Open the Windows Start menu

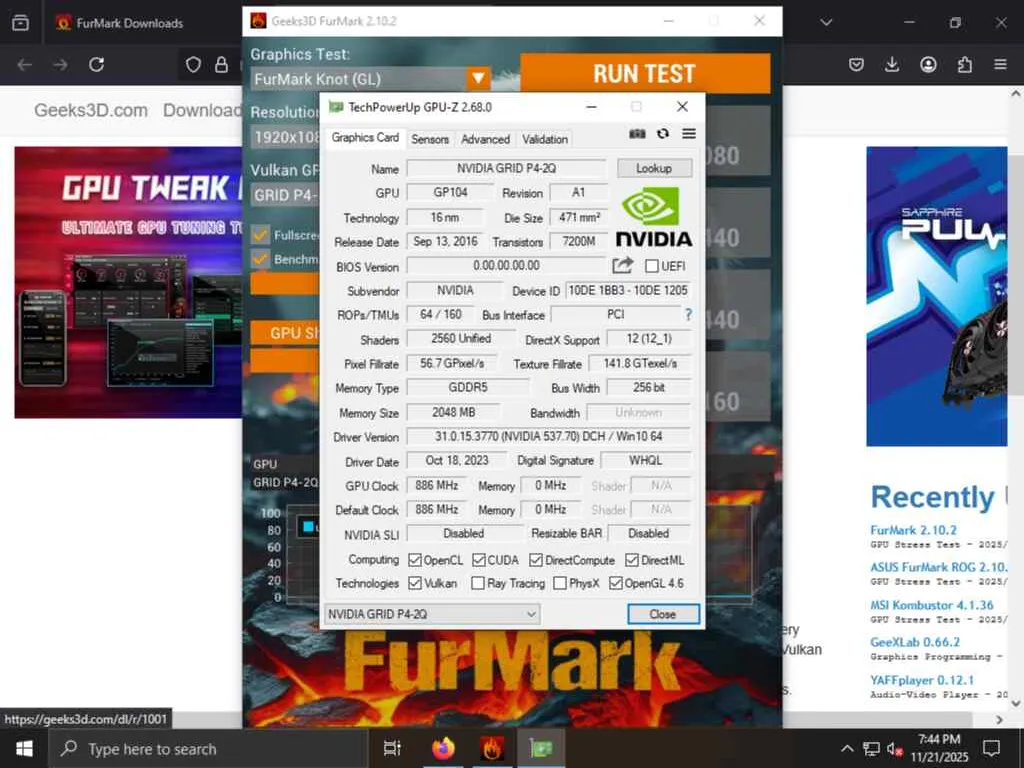[24, 748]
